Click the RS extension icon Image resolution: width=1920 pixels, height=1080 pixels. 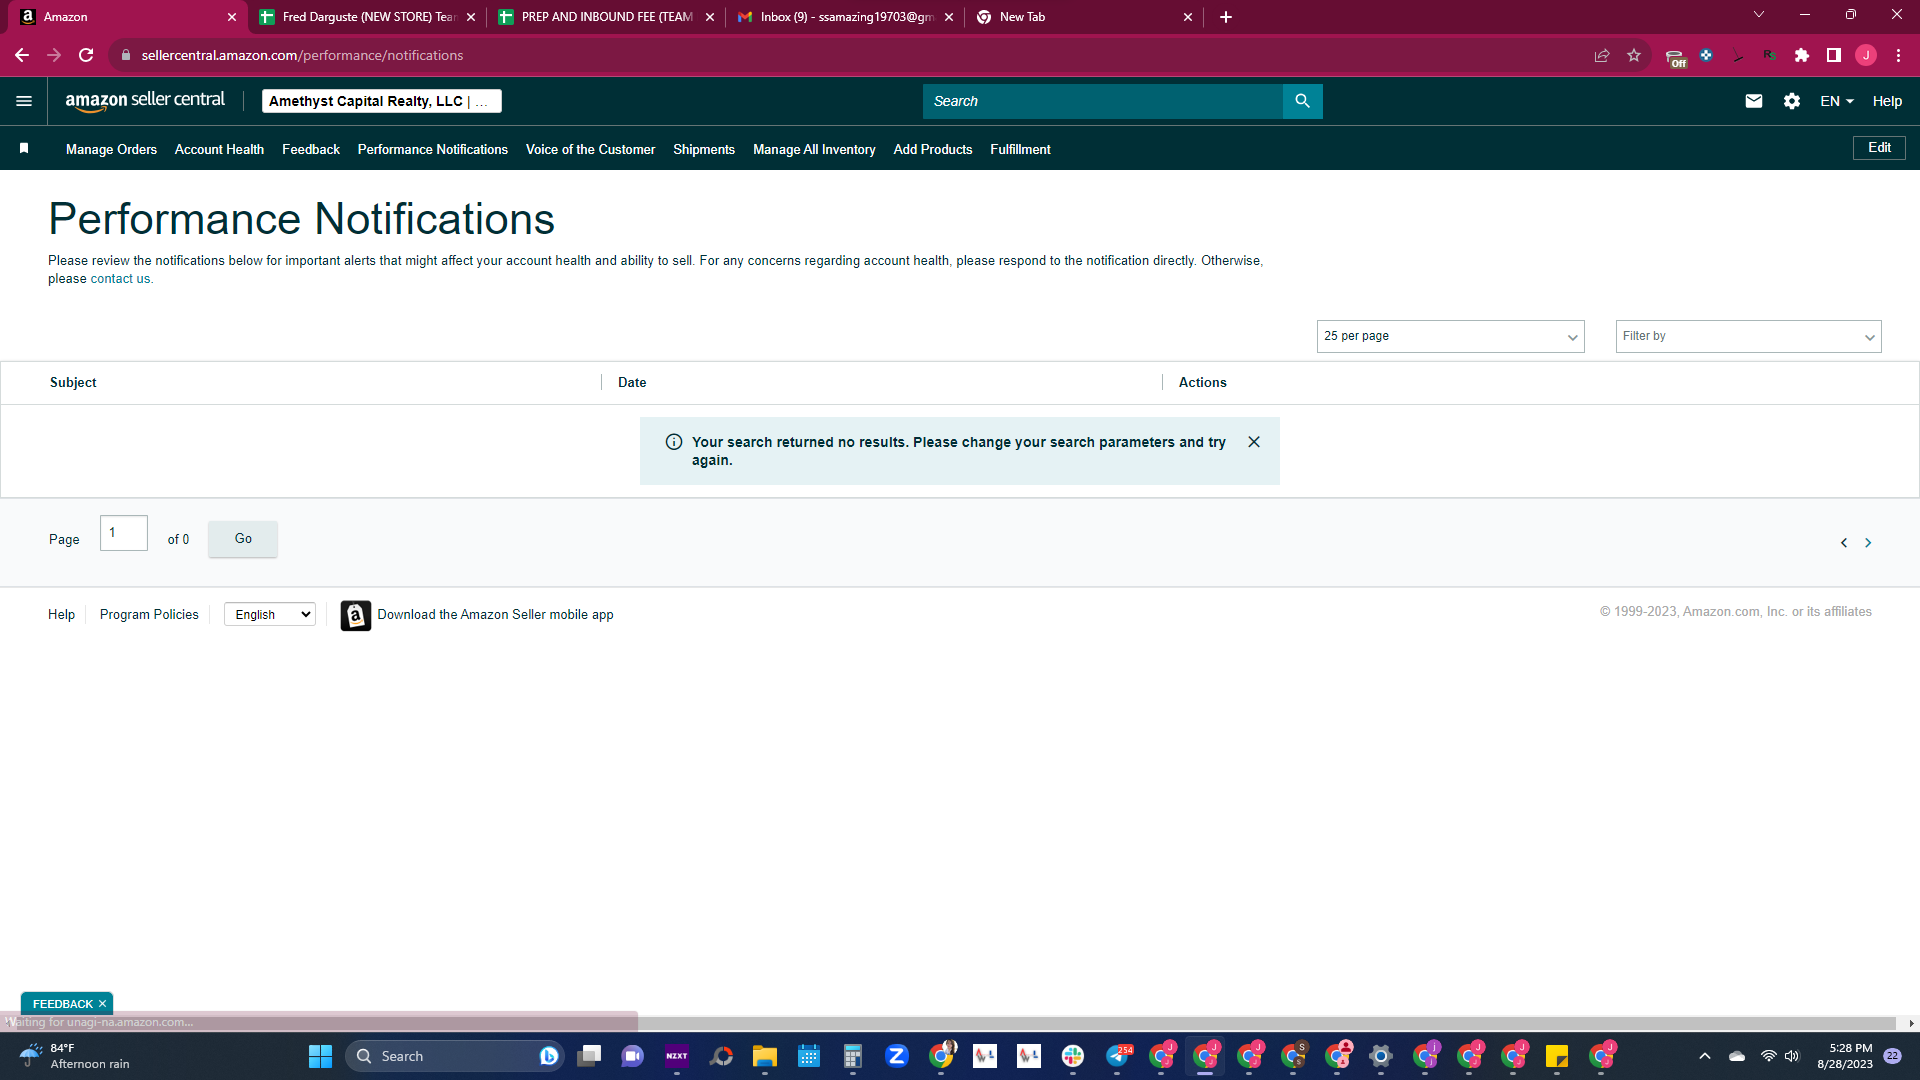tap(1770, 55)
